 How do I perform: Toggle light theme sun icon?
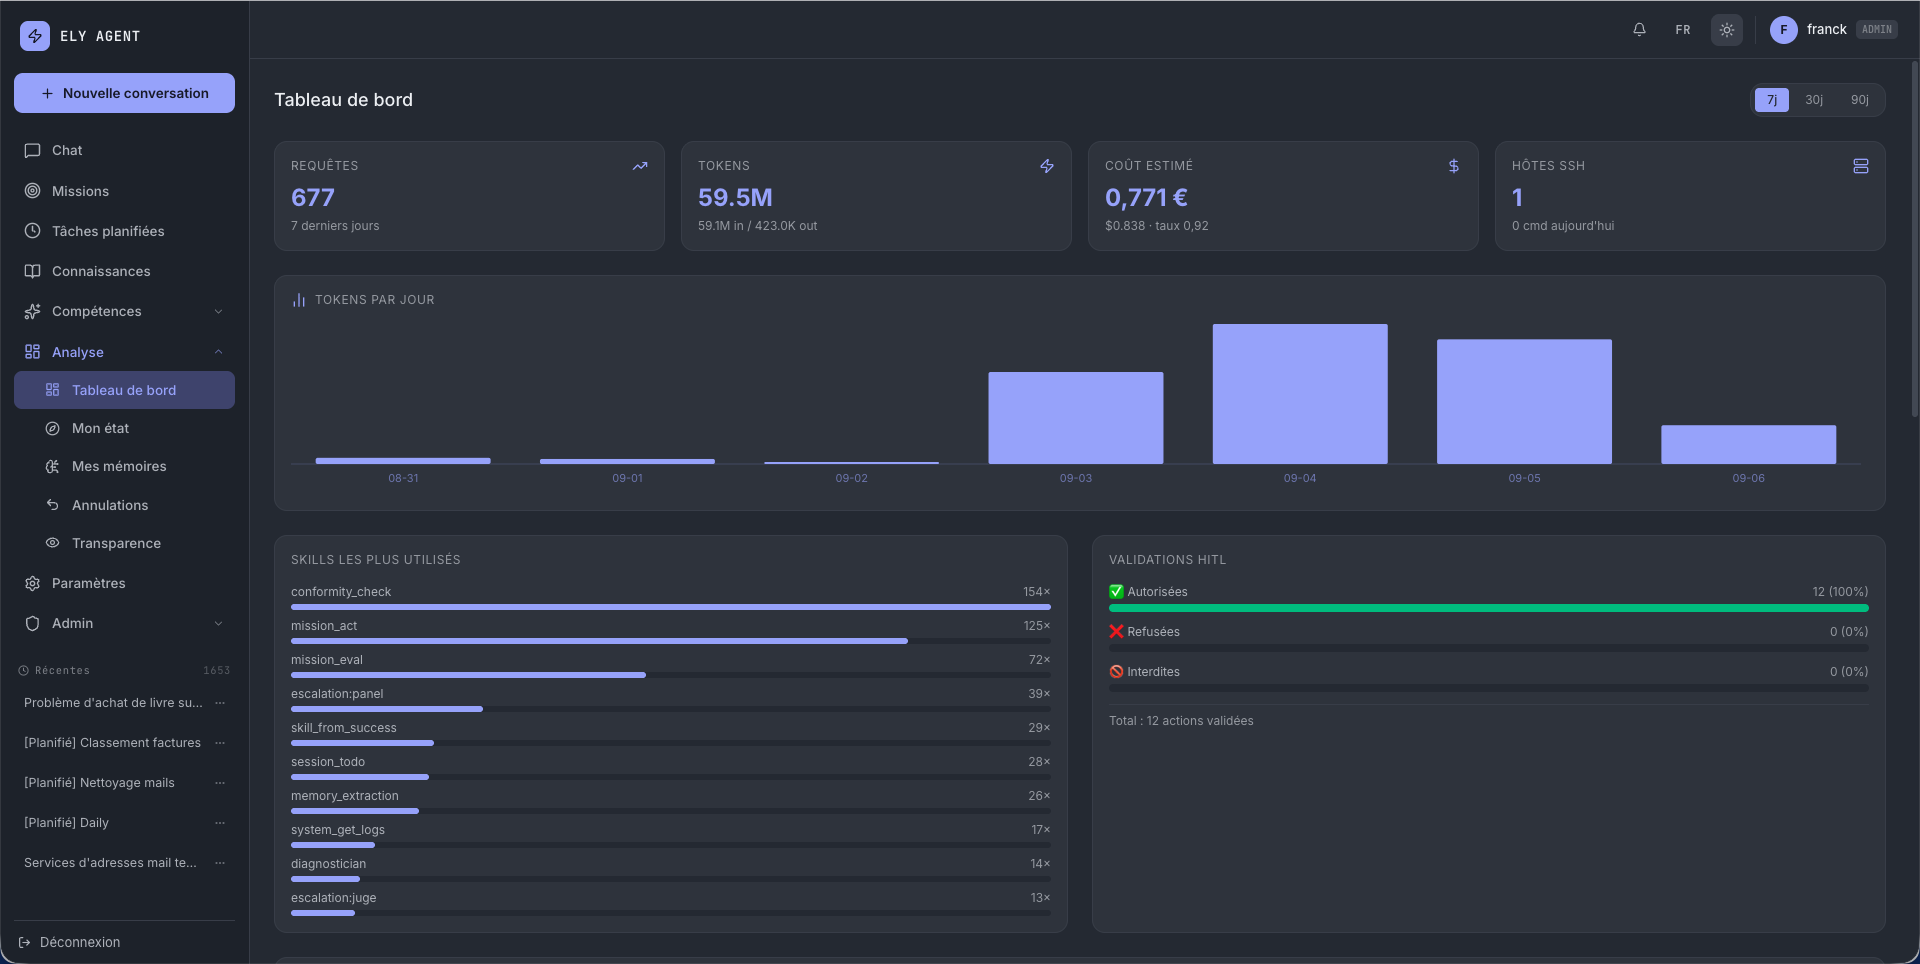click(x=1727, y=30)
